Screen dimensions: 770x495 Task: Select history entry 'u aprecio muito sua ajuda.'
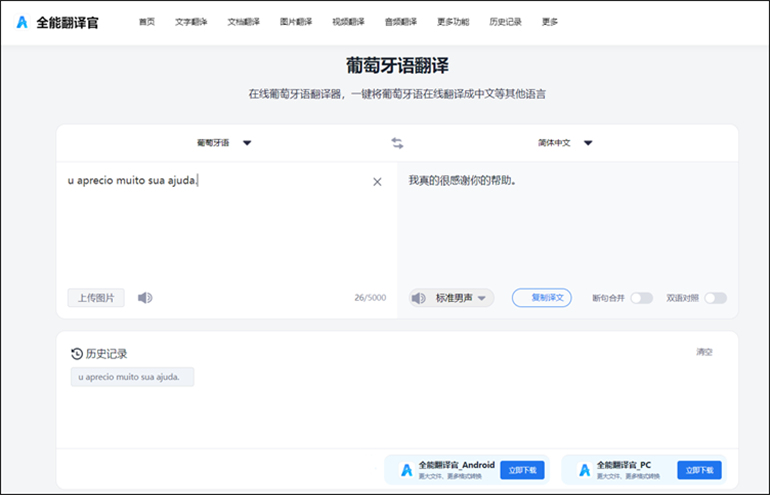[x=132, y=377]
